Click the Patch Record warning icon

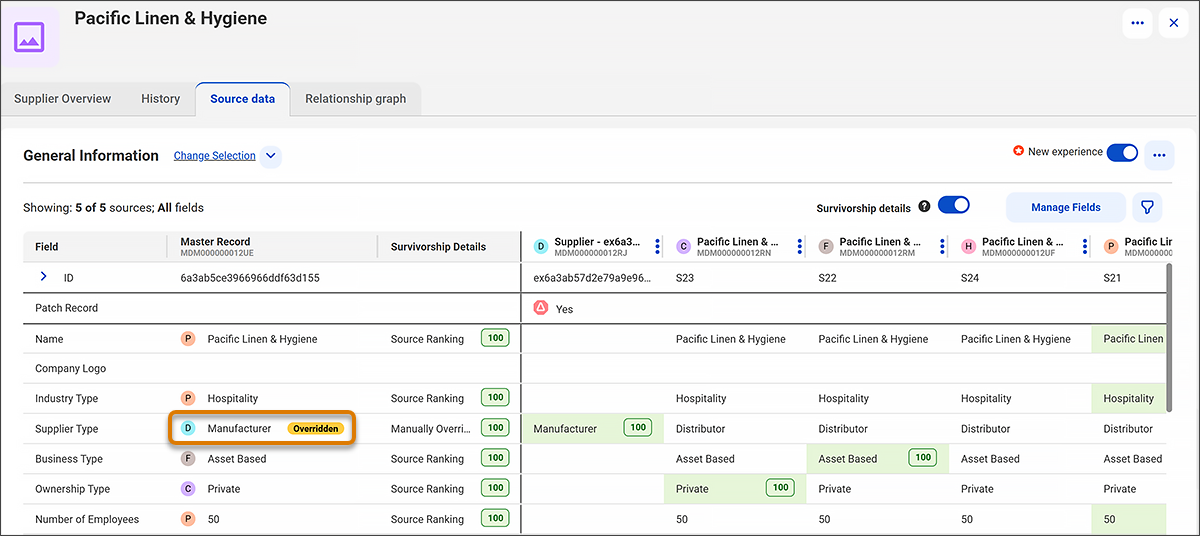pos(541,308)
